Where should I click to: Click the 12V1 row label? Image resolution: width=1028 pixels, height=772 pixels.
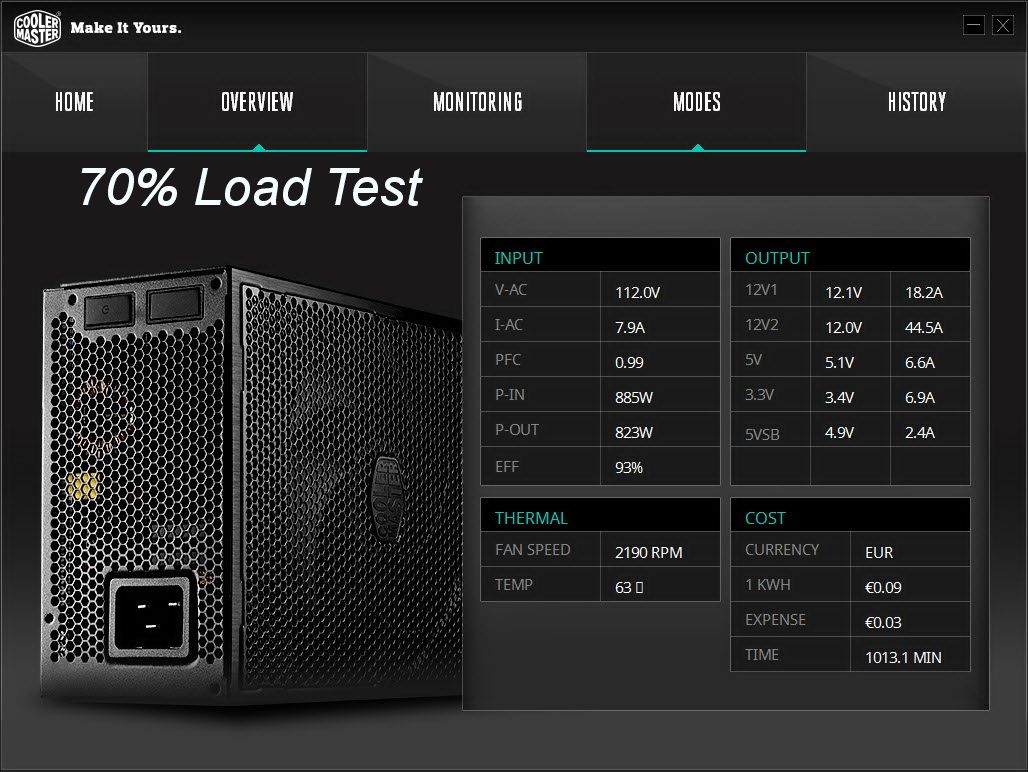pyautogui.click(x=761, y=290)
